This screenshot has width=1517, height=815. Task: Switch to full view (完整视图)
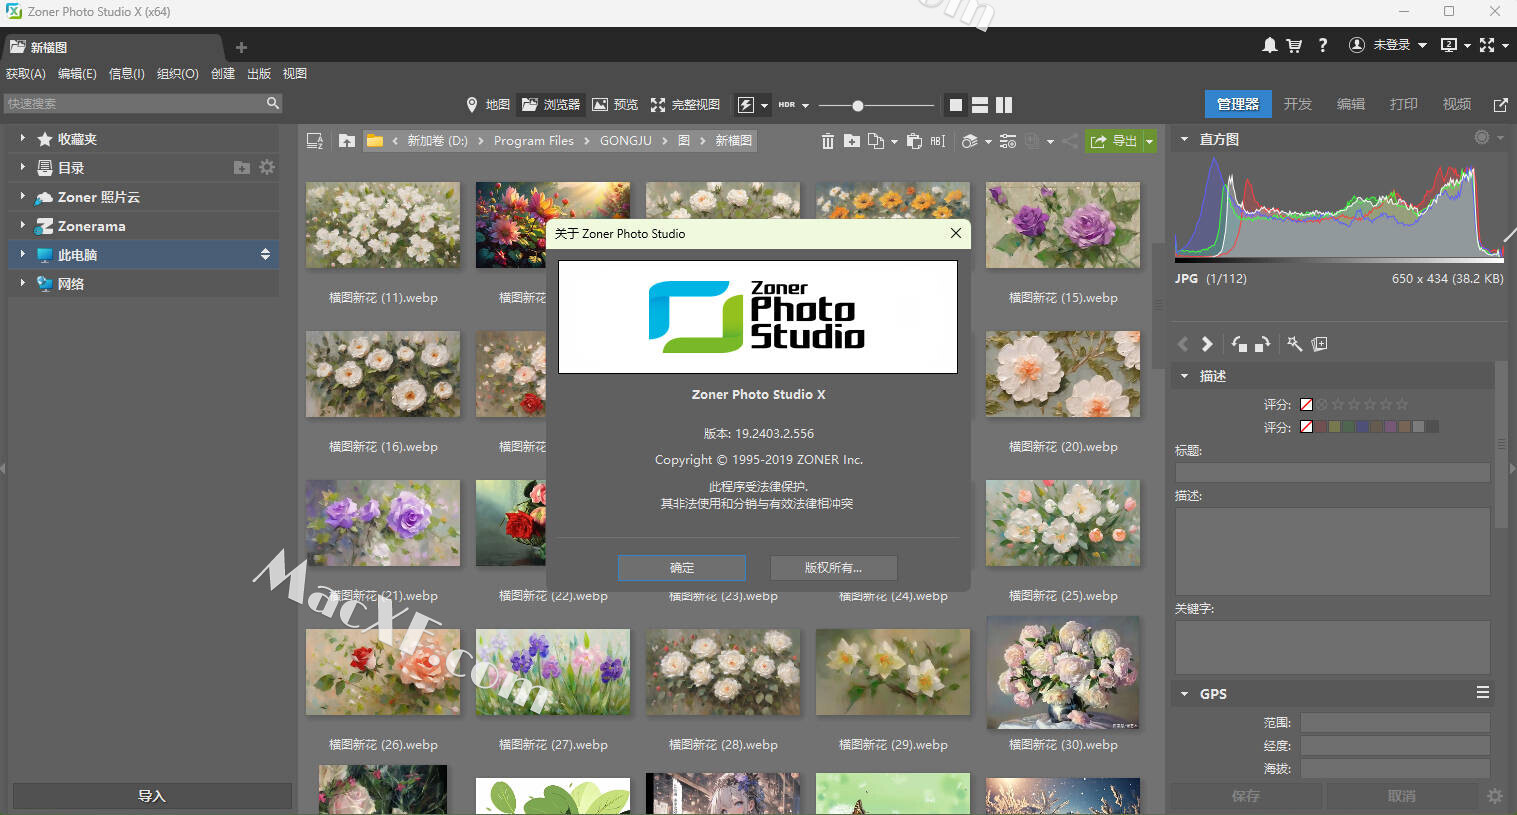tap(685, 104)
